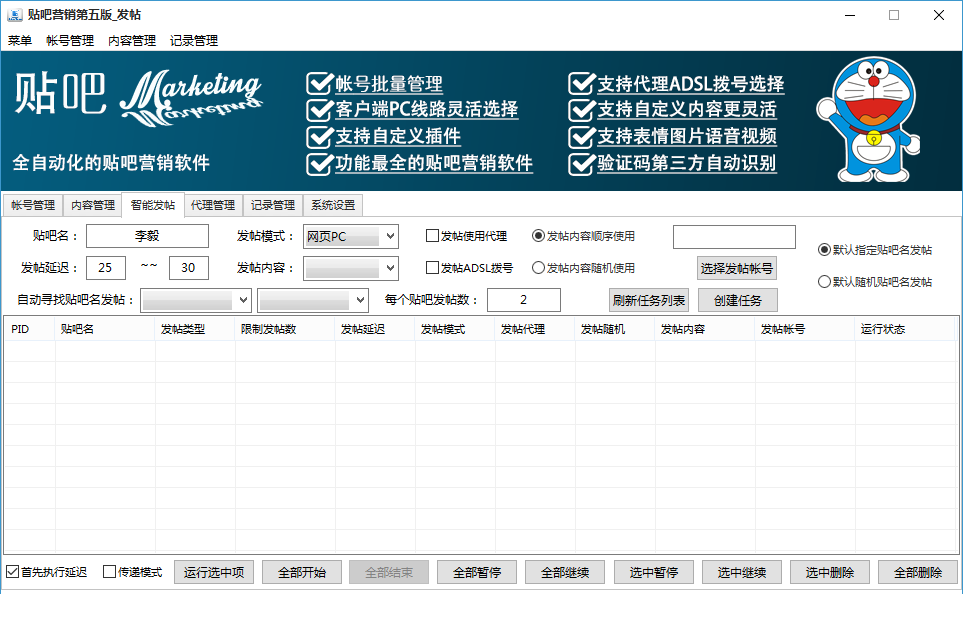
Task: Click the 发帖内容 column header
Action: click(705, 329)
